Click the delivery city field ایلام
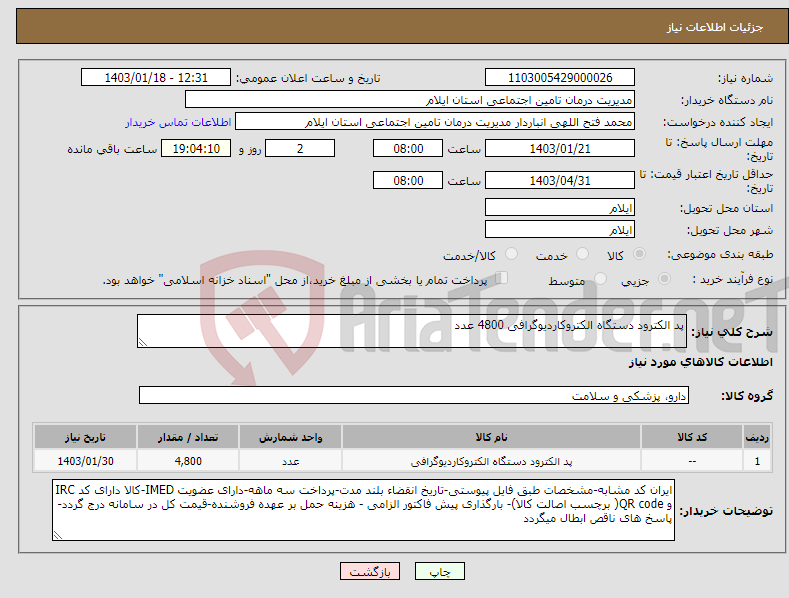Viewport: 789px width, 598px height. point(560,230)
